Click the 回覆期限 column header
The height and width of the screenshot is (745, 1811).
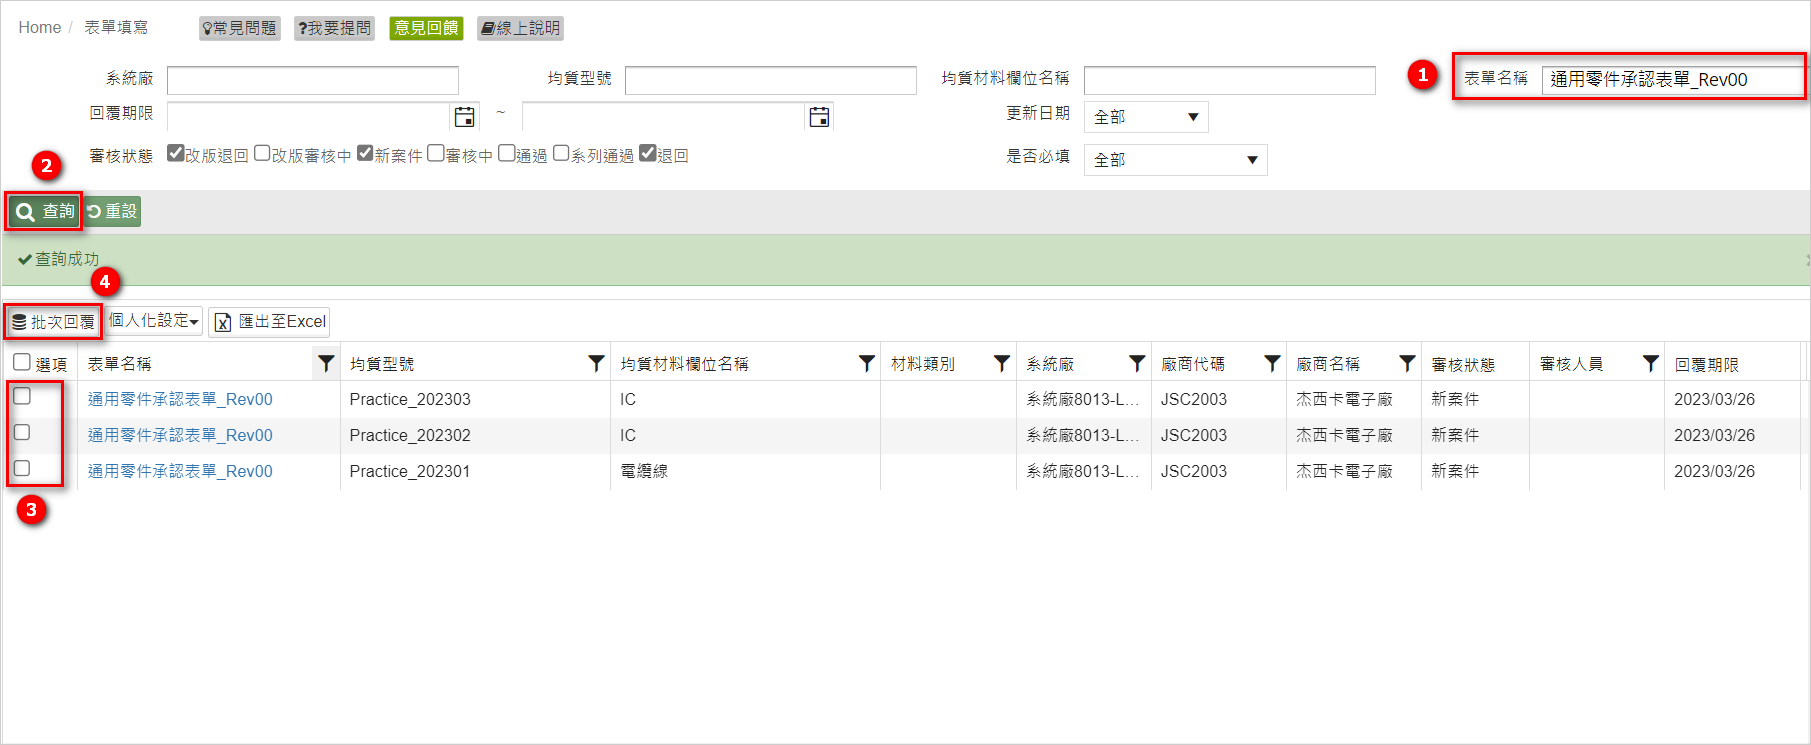point(1707,365)
